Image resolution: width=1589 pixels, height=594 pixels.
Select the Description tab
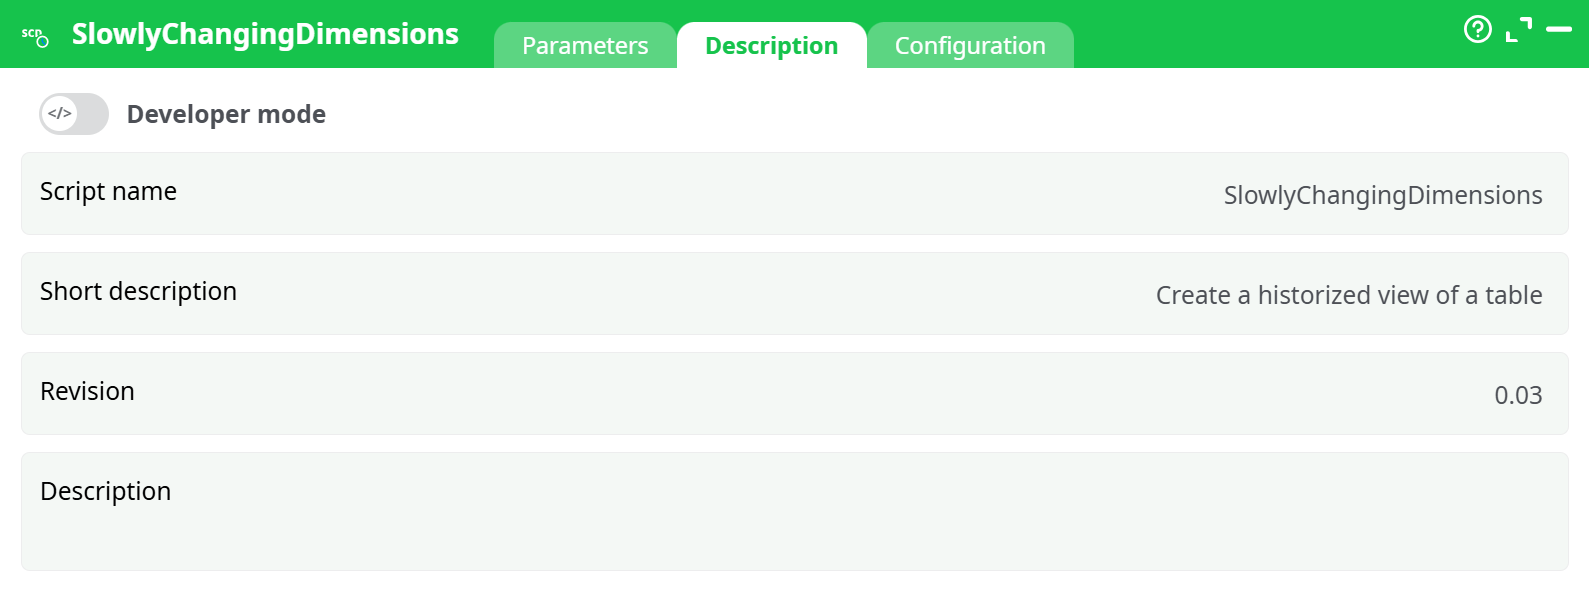click(771, 46)
